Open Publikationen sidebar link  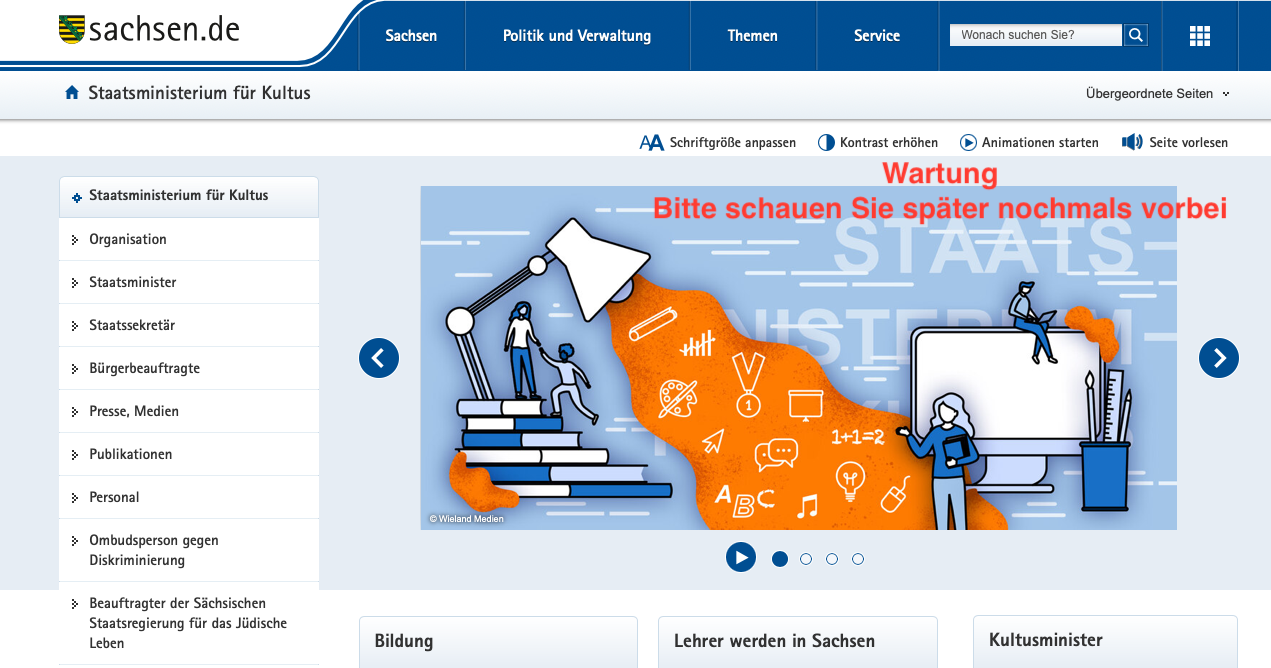tap(131, 454)
